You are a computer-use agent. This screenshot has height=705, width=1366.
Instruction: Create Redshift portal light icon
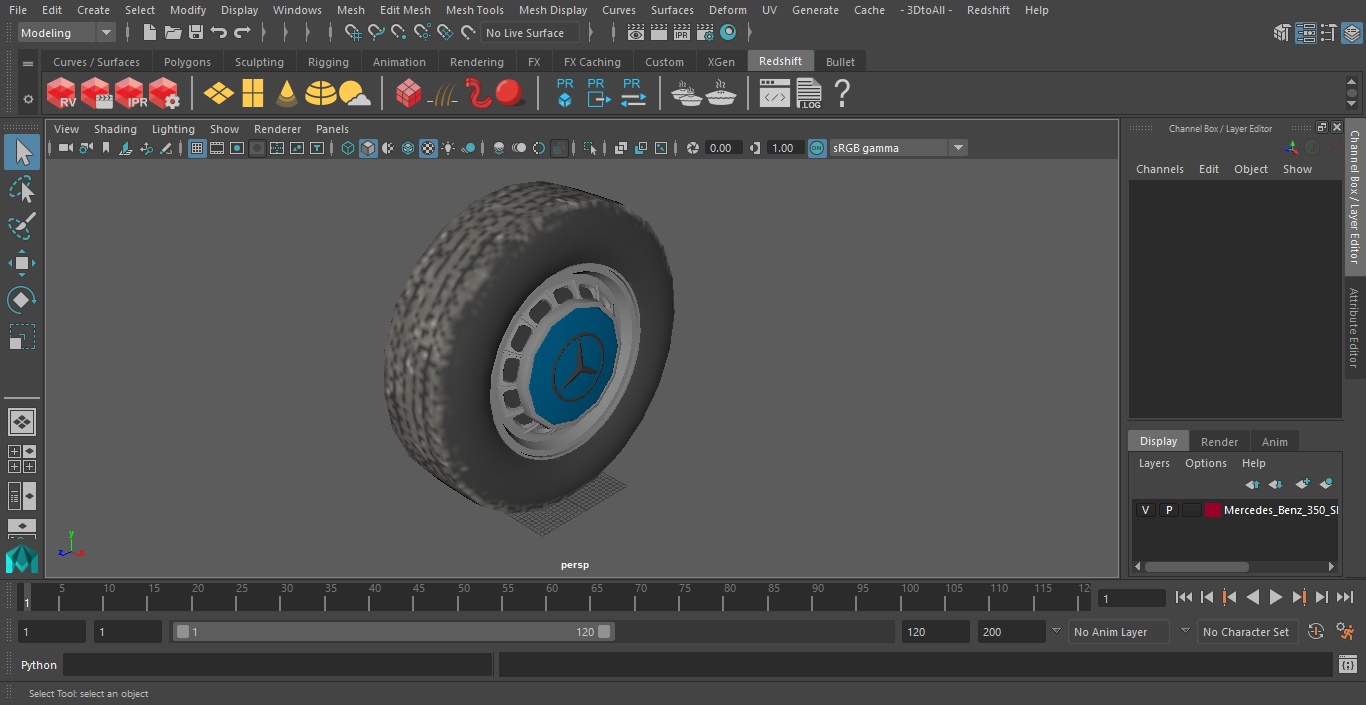pos(253,94)
